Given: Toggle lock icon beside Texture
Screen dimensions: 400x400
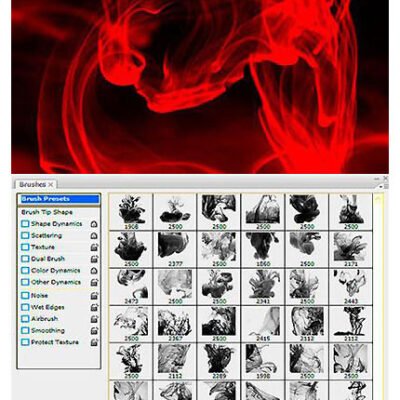Looking at the screenshot, I should [x=95, y=247].
